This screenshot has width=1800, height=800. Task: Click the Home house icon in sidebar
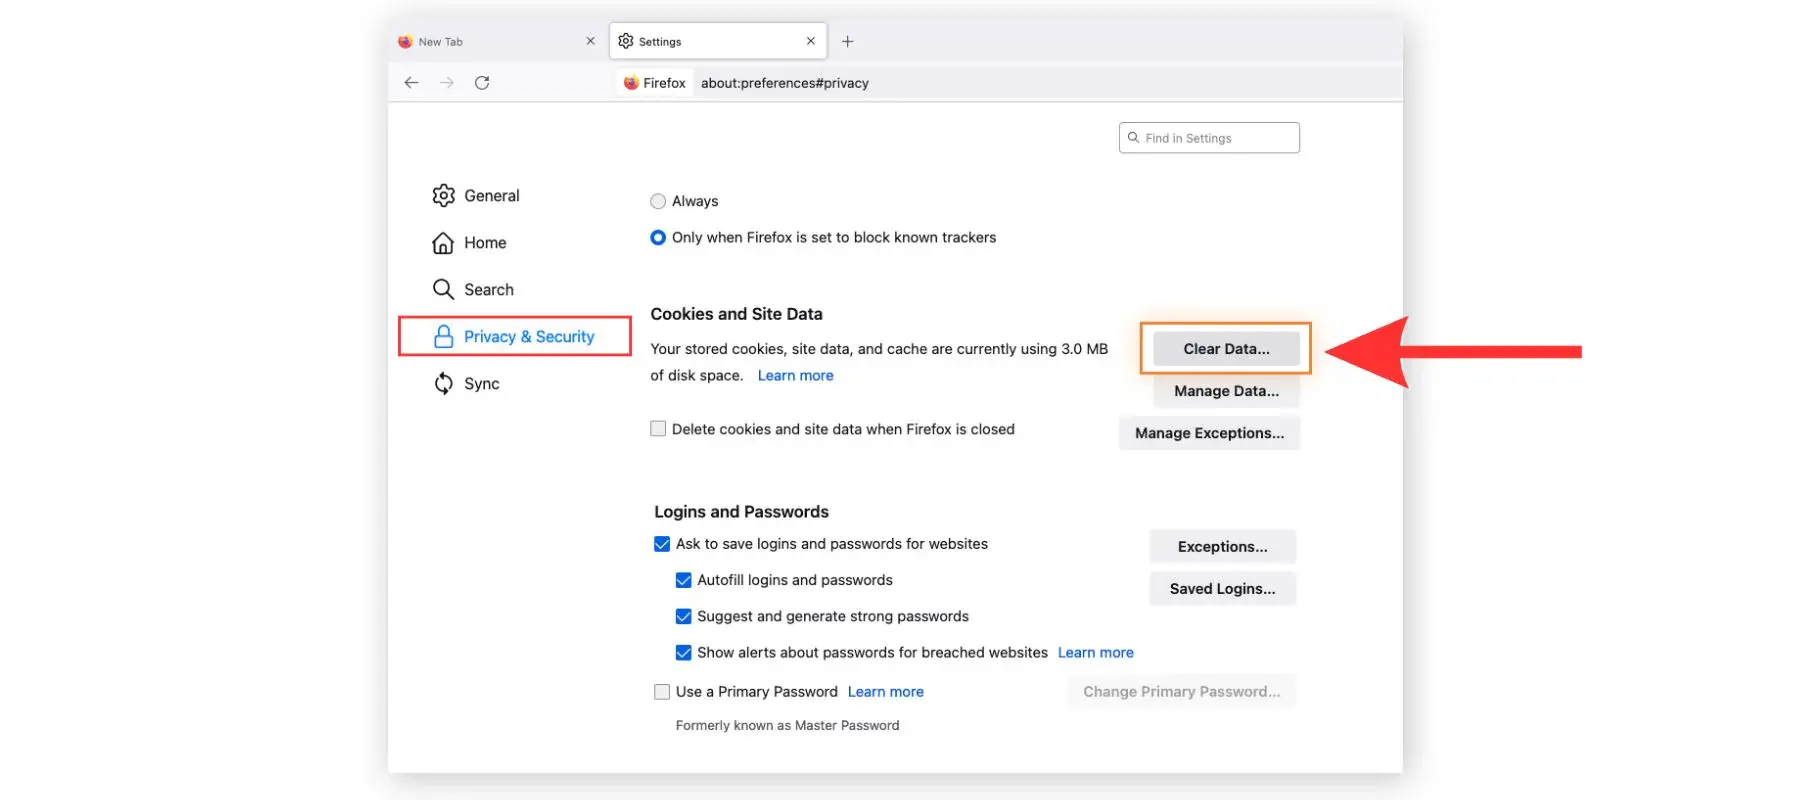(443, 243)
